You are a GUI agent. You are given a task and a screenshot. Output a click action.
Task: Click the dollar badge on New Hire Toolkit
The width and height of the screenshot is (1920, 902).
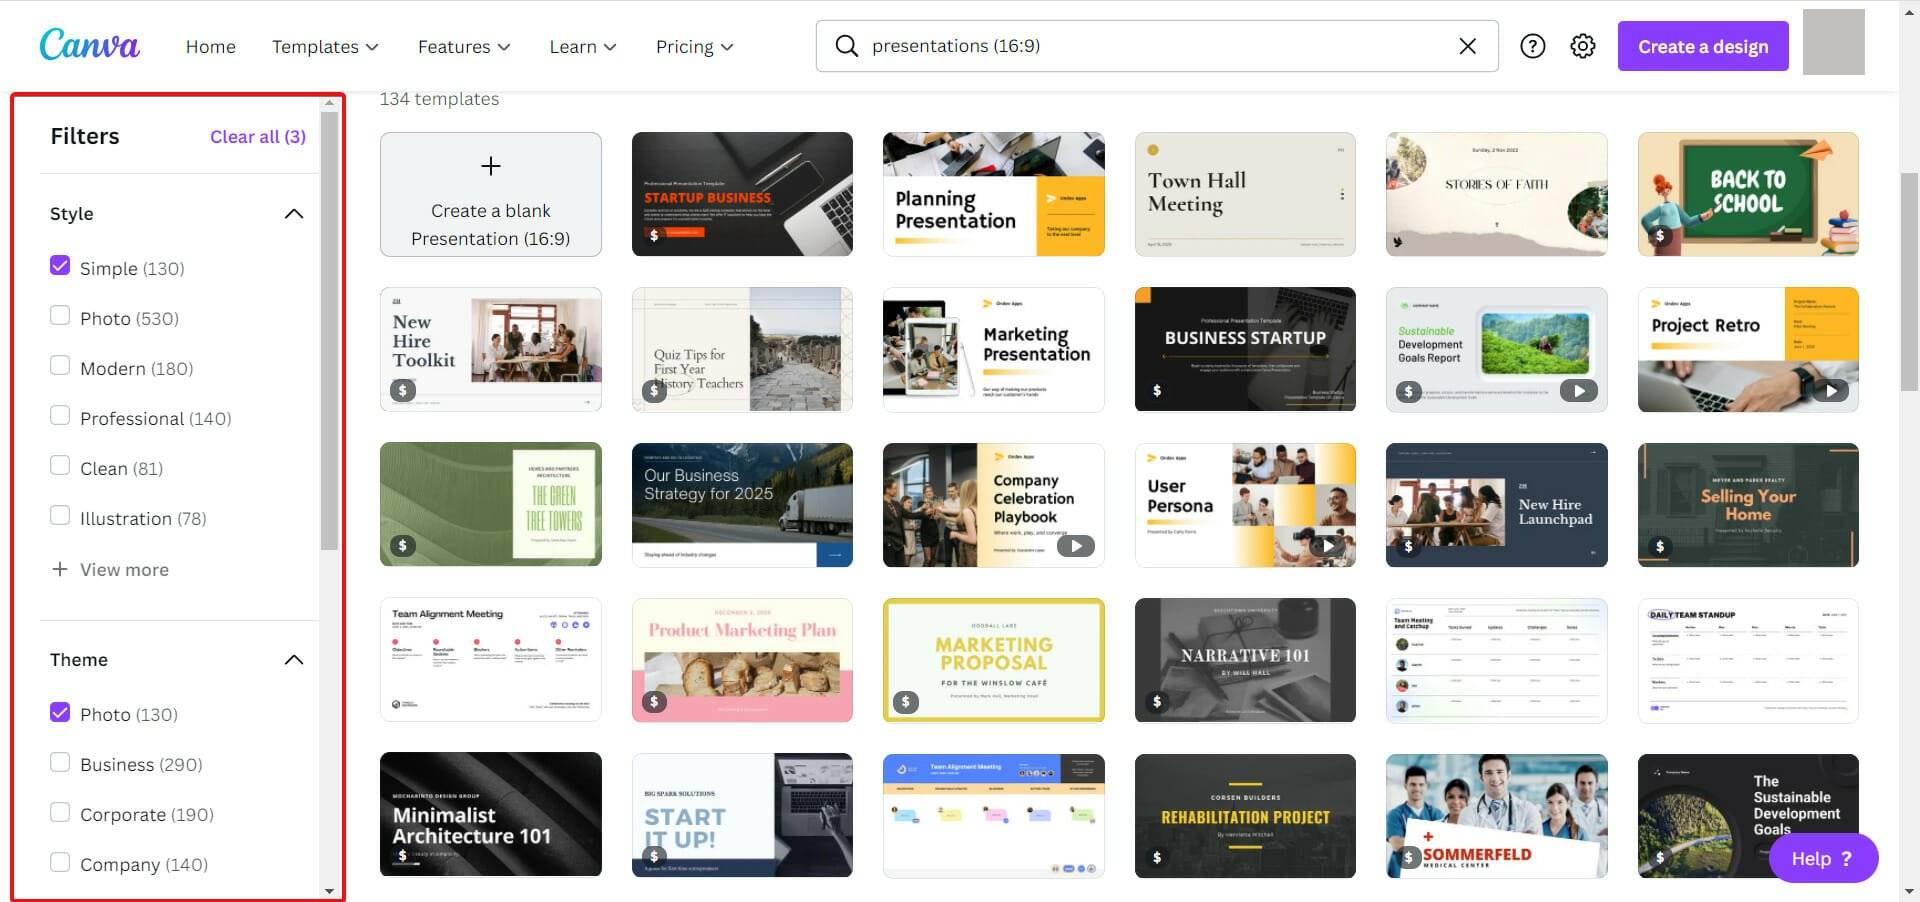pyautogui.click(x=402, y=391)
